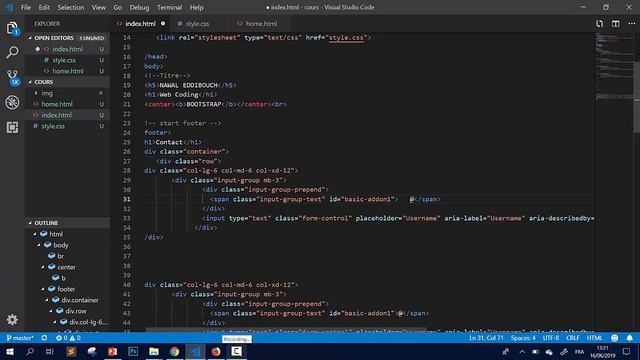Open Windows taskbar search
Screen dimensions: 640x360
pyautogui.click(x=30, y=351)
